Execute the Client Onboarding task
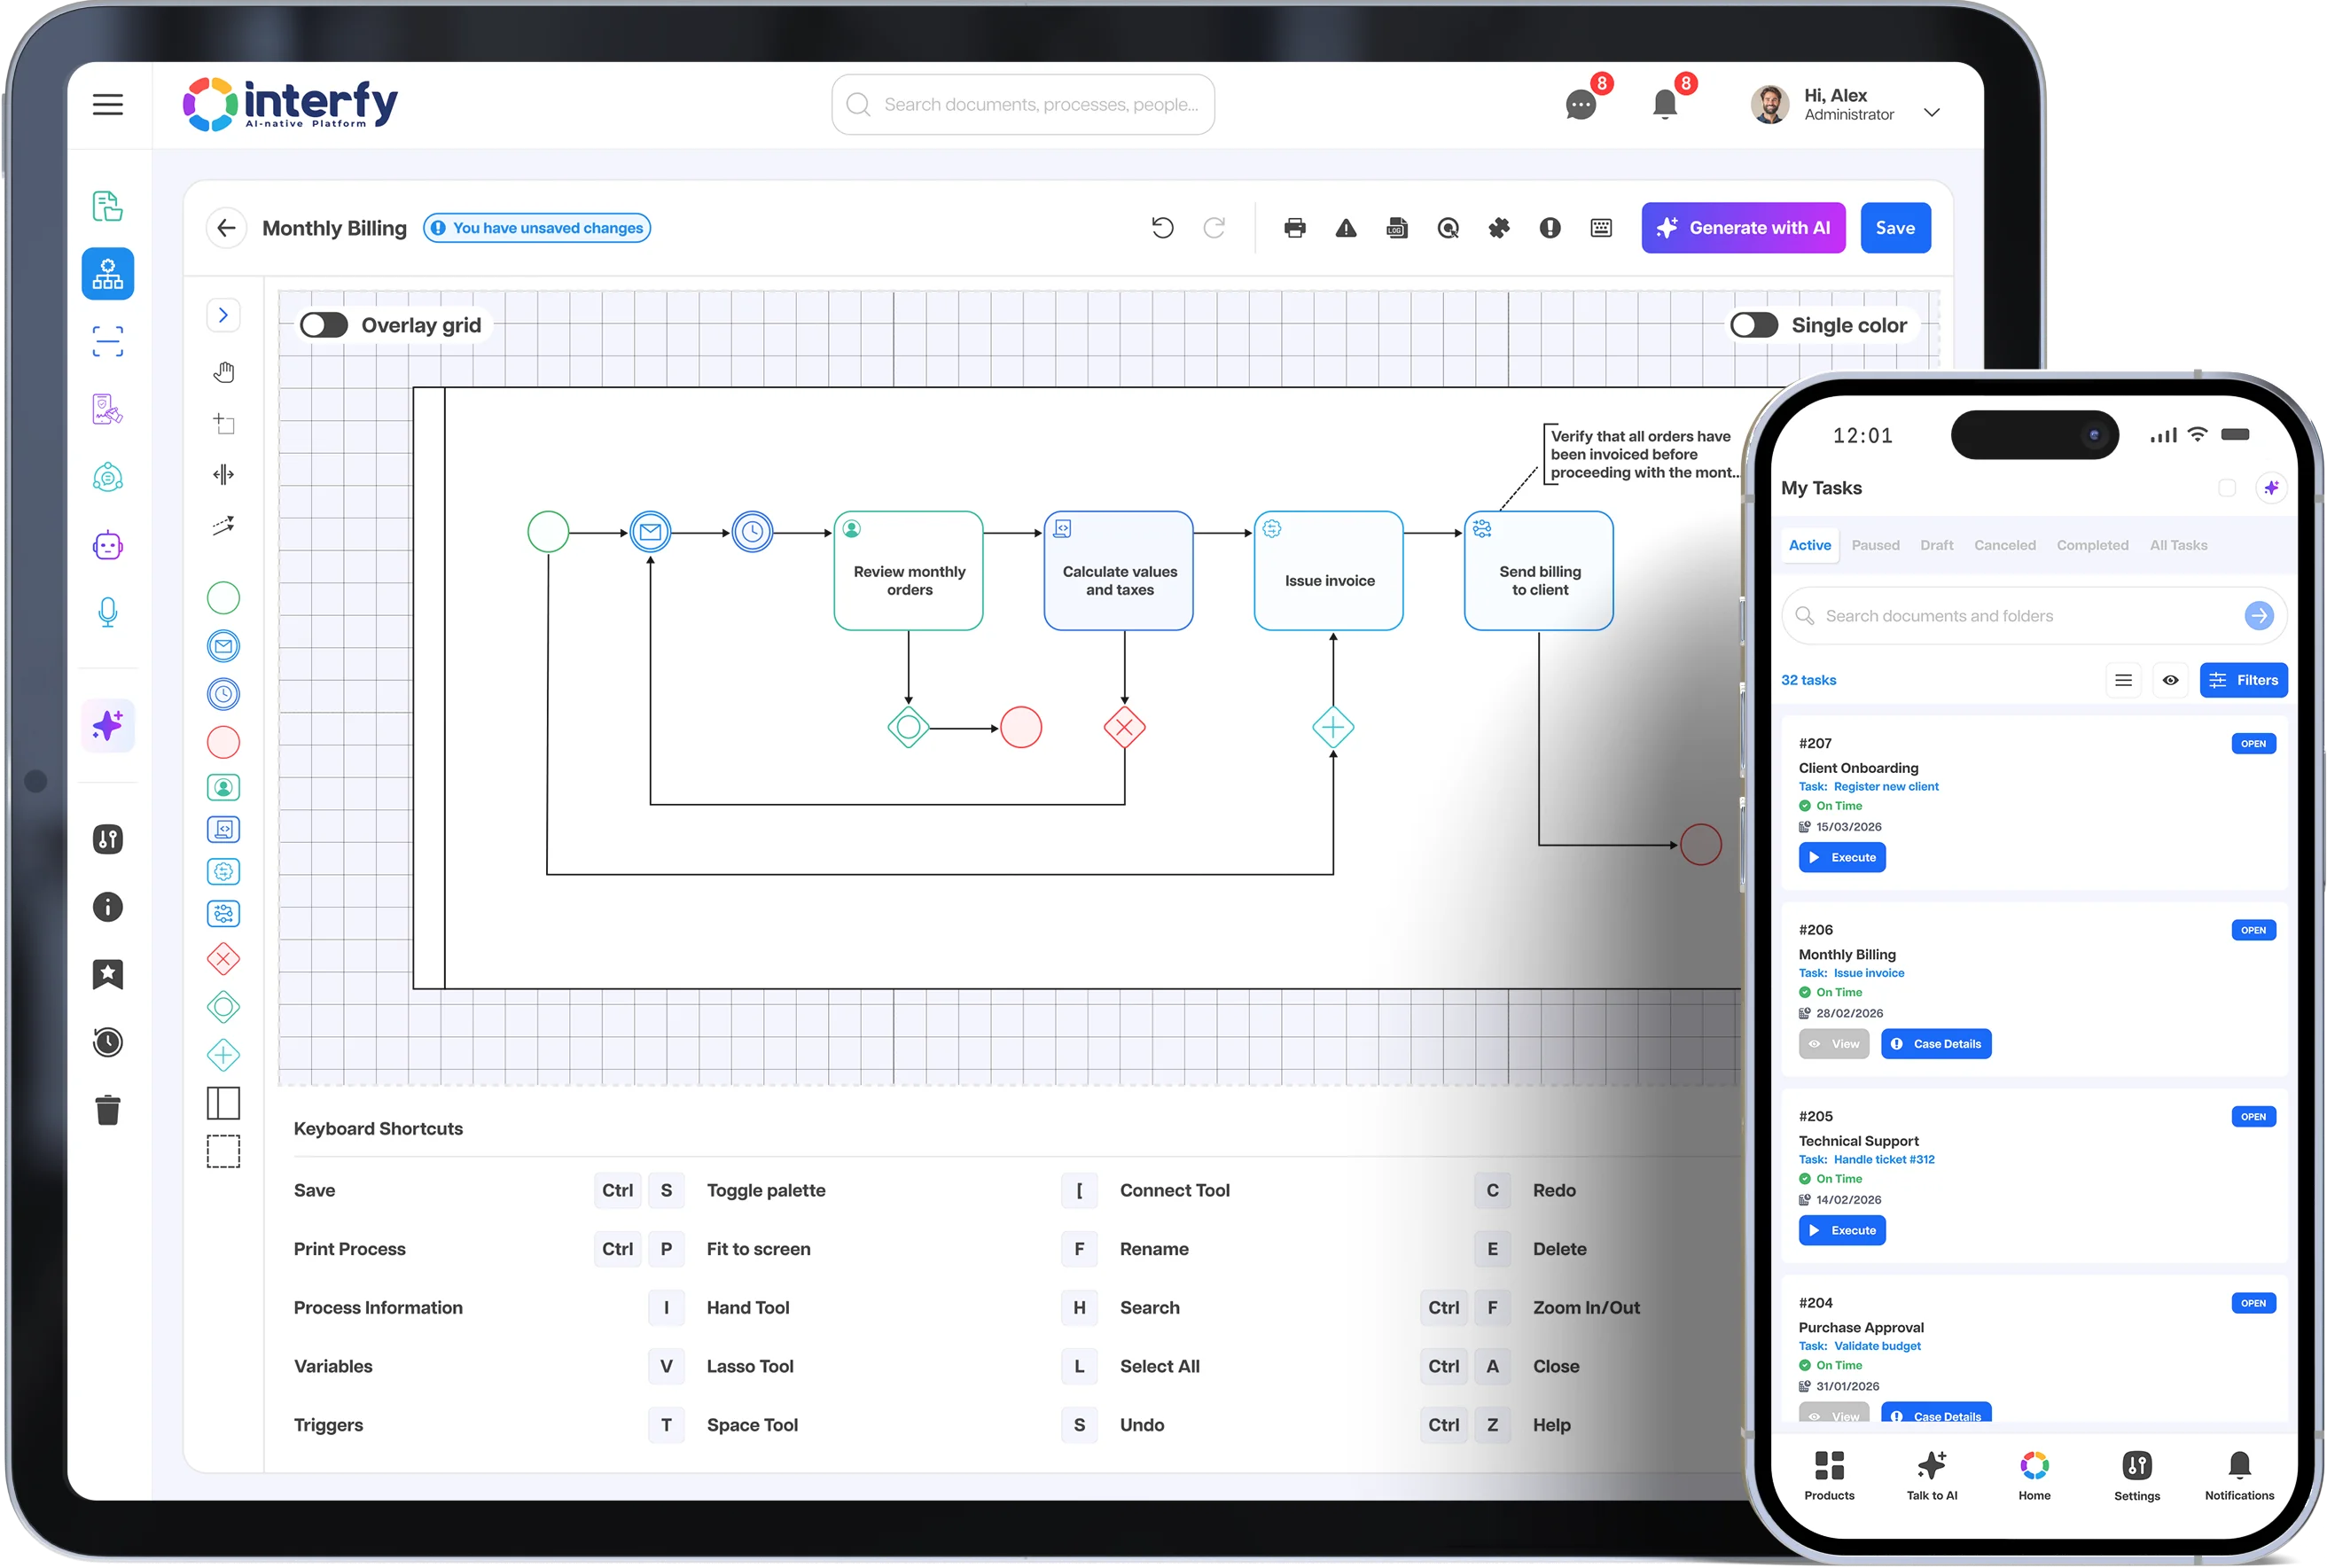This screenshot has height=1568, width=2327. click(x=1842, y=857)
